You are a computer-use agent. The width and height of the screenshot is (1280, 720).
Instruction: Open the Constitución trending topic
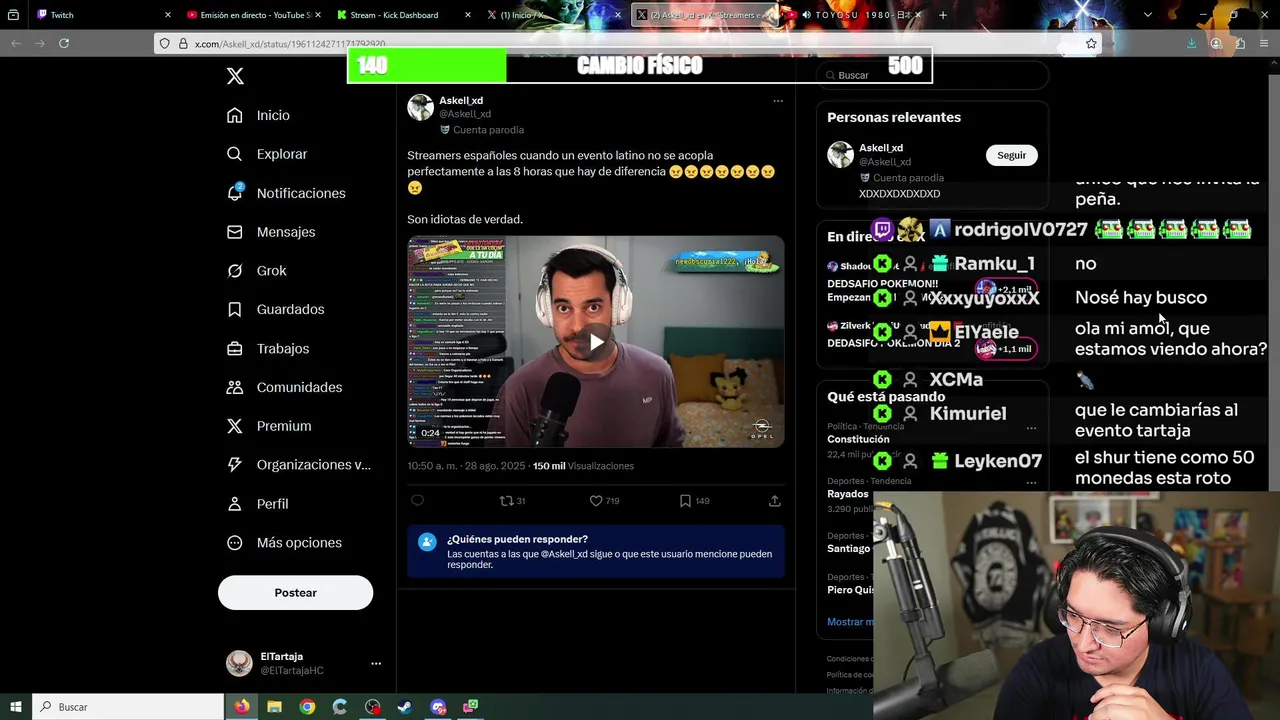tap(858, 439)
